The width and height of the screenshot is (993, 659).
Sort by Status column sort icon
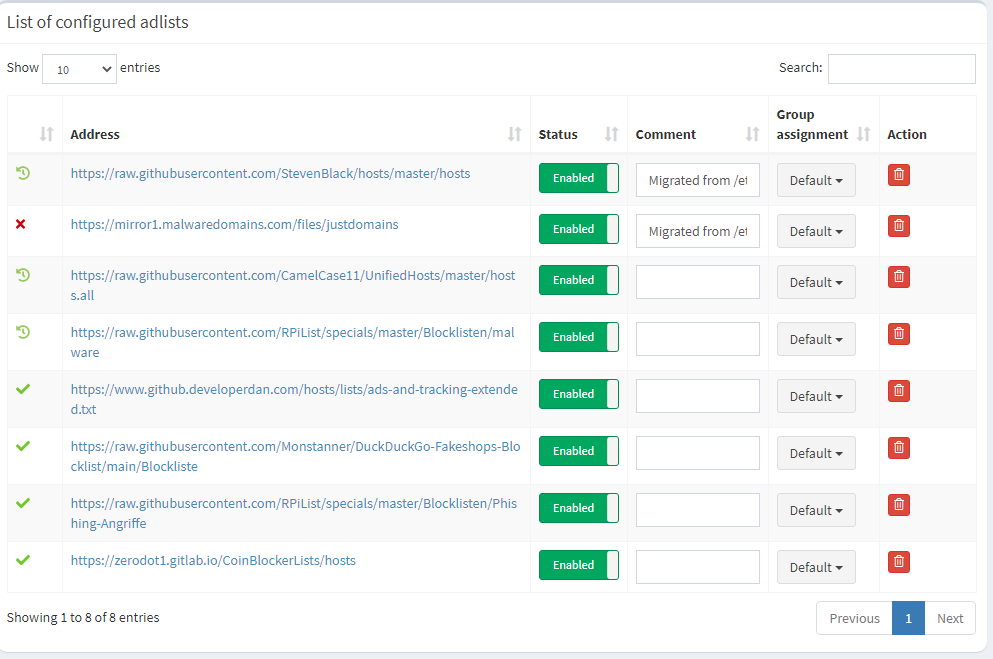point(611,134)
